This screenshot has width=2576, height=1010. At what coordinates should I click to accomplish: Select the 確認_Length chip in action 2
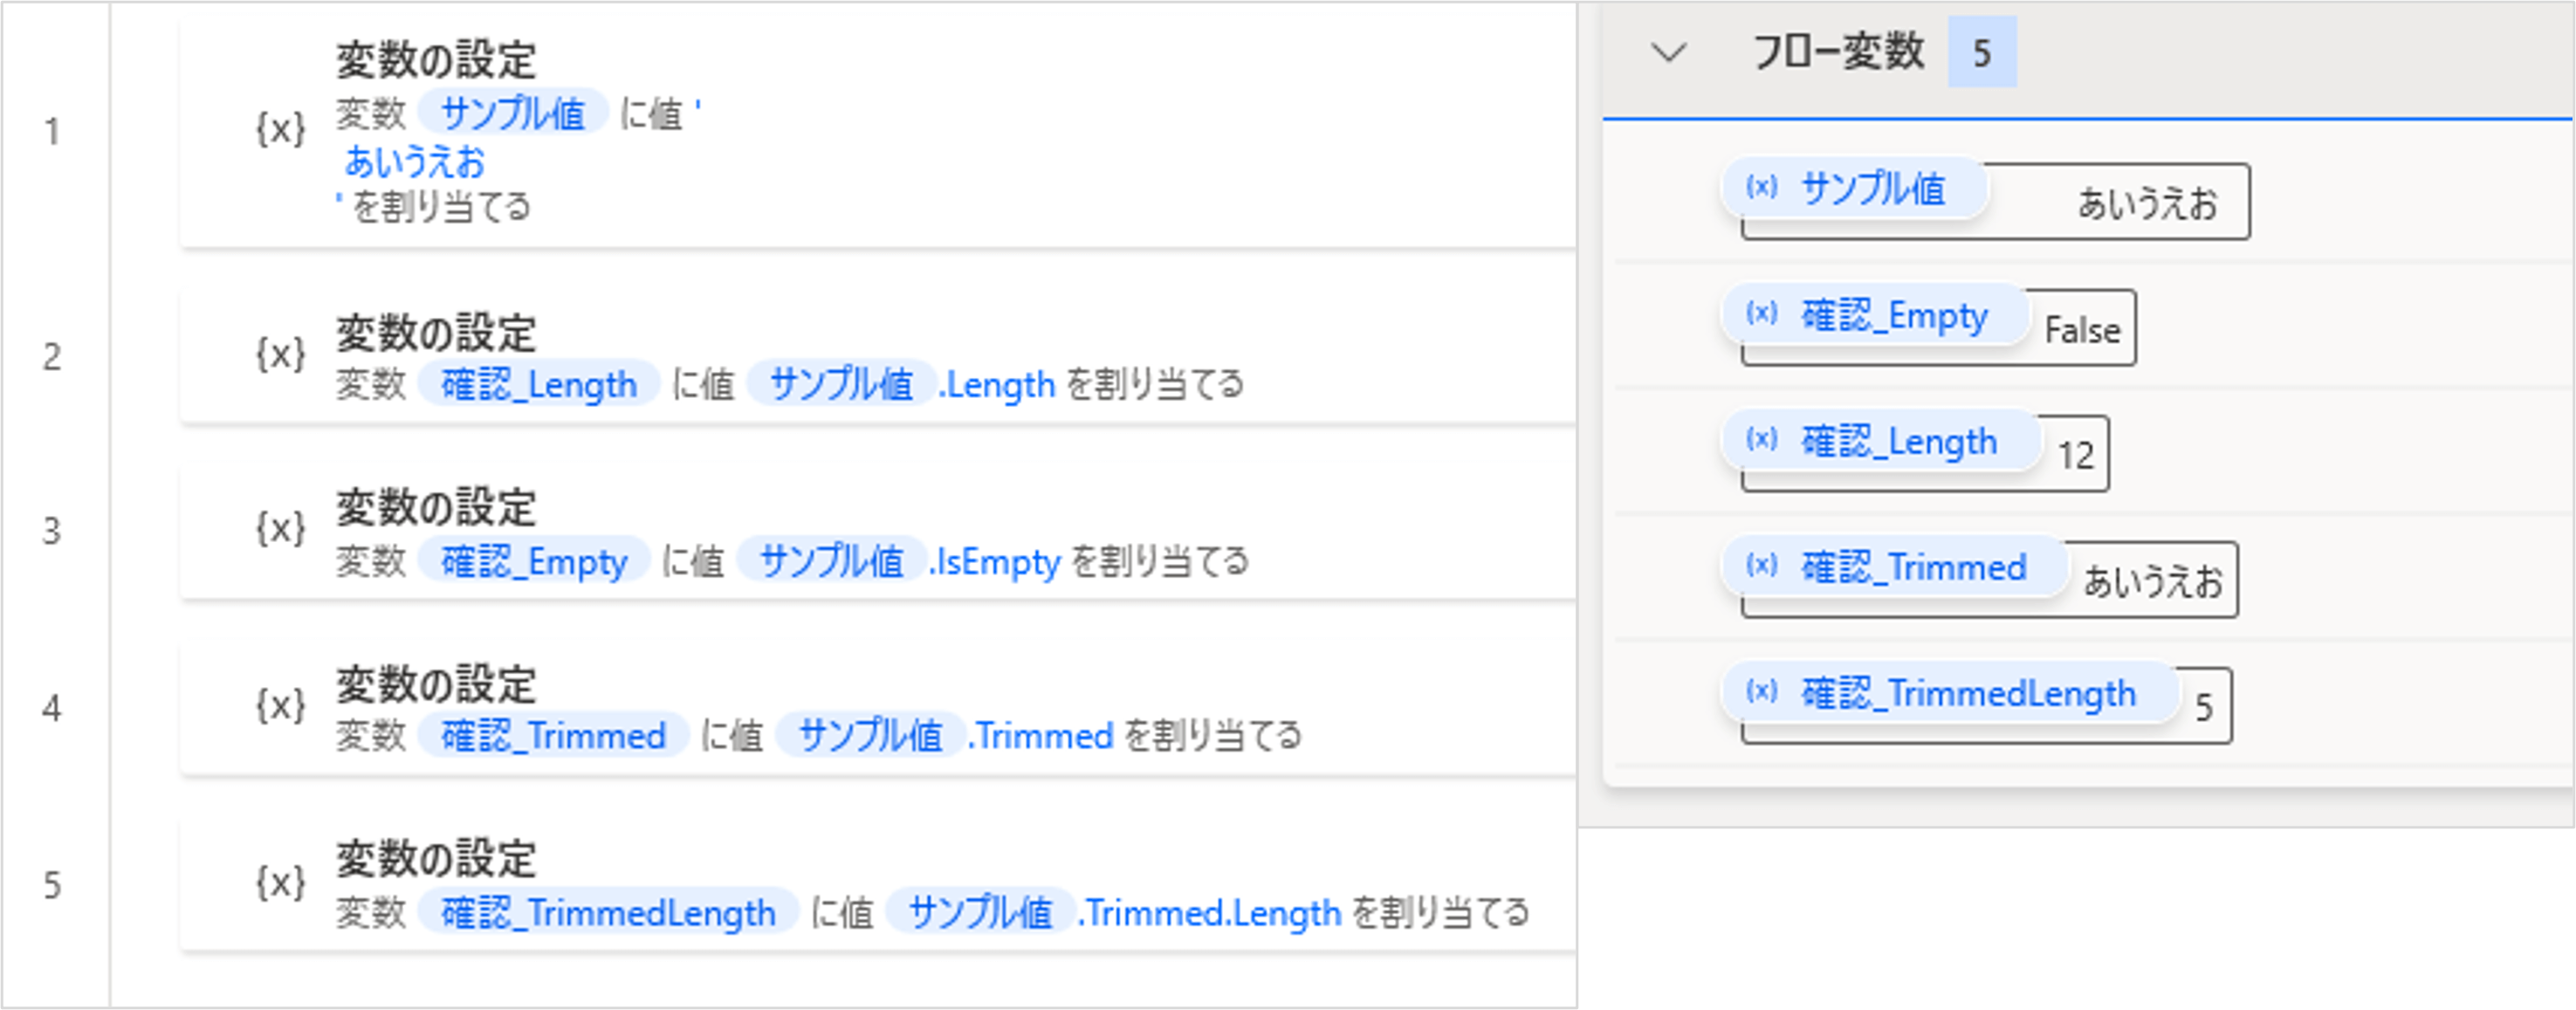[538, 384]
